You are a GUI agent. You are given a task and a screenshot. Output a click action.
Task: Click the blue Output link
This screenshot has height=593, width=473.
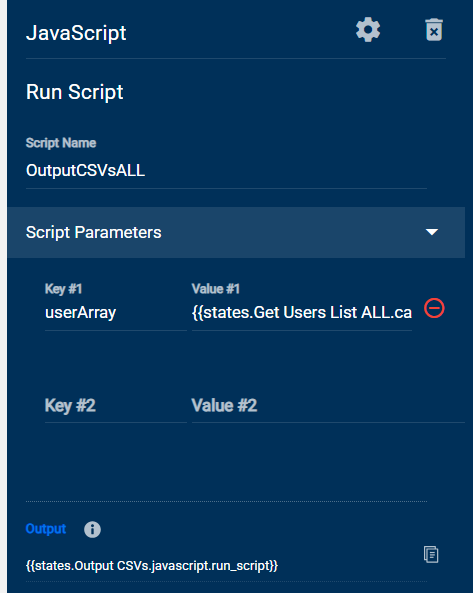coord(46,528)
